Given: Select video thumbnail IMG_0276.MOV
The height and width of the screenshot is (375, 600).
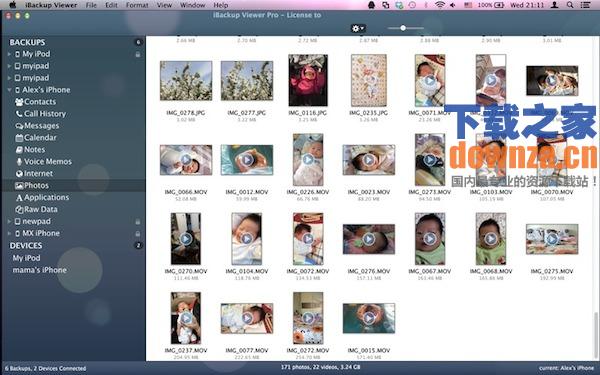Looking at the screenshot, I should [x=369, y=239].
